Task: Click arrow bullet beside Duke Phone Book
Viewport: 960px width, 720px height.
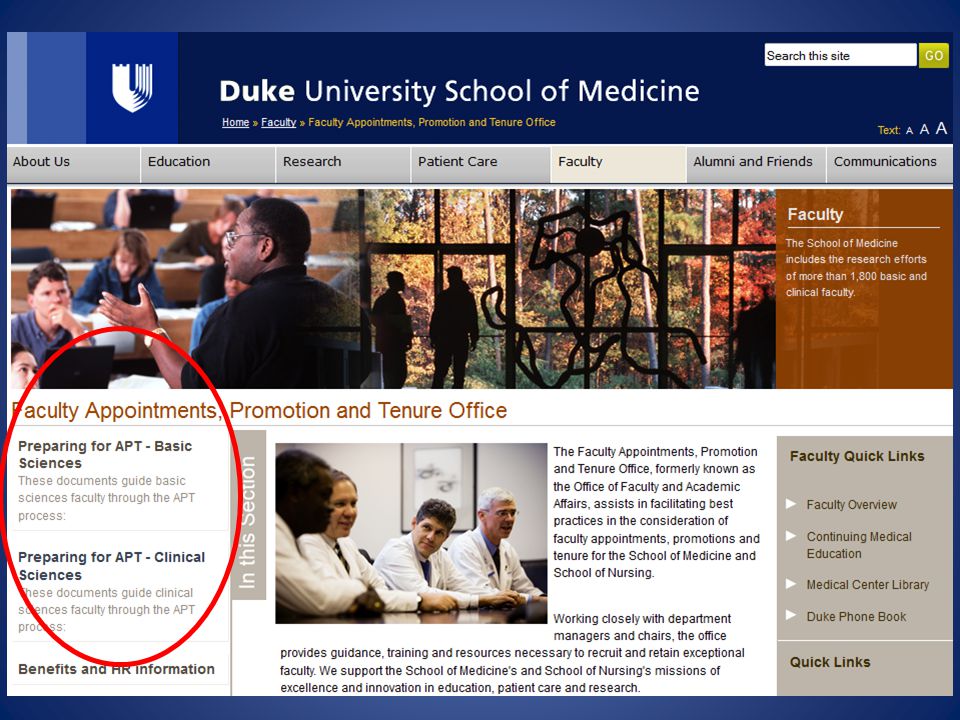Action: [x=791, y=615]
